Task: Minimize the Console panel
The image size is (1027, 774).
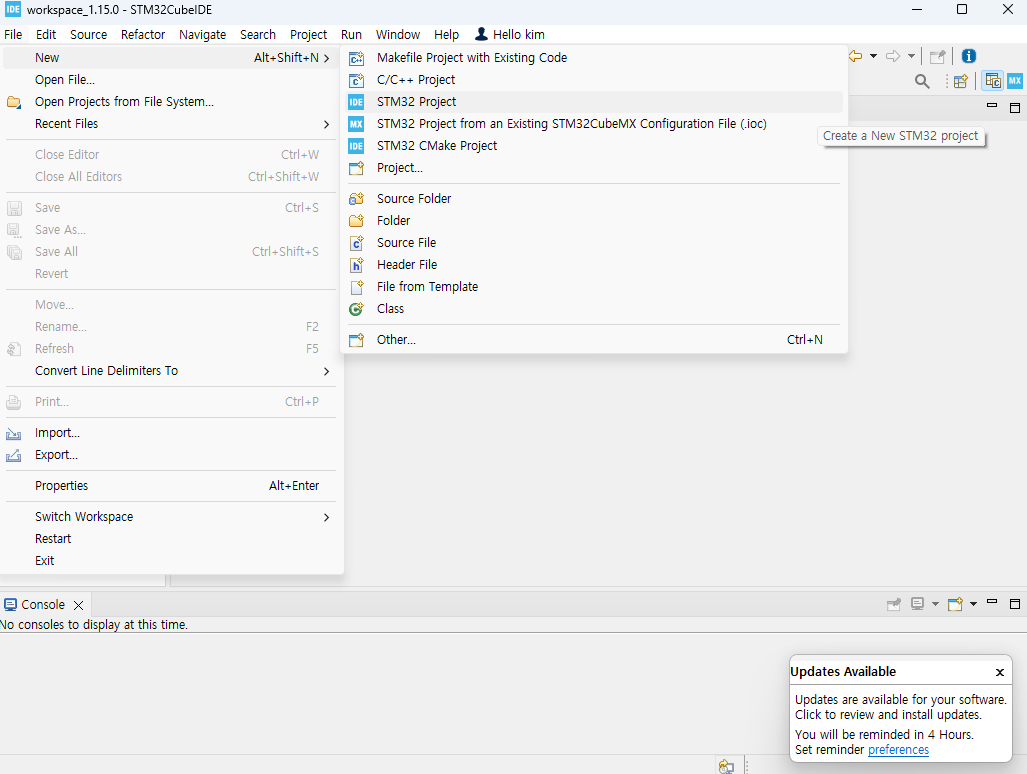Action: click(x=992, y=603)
